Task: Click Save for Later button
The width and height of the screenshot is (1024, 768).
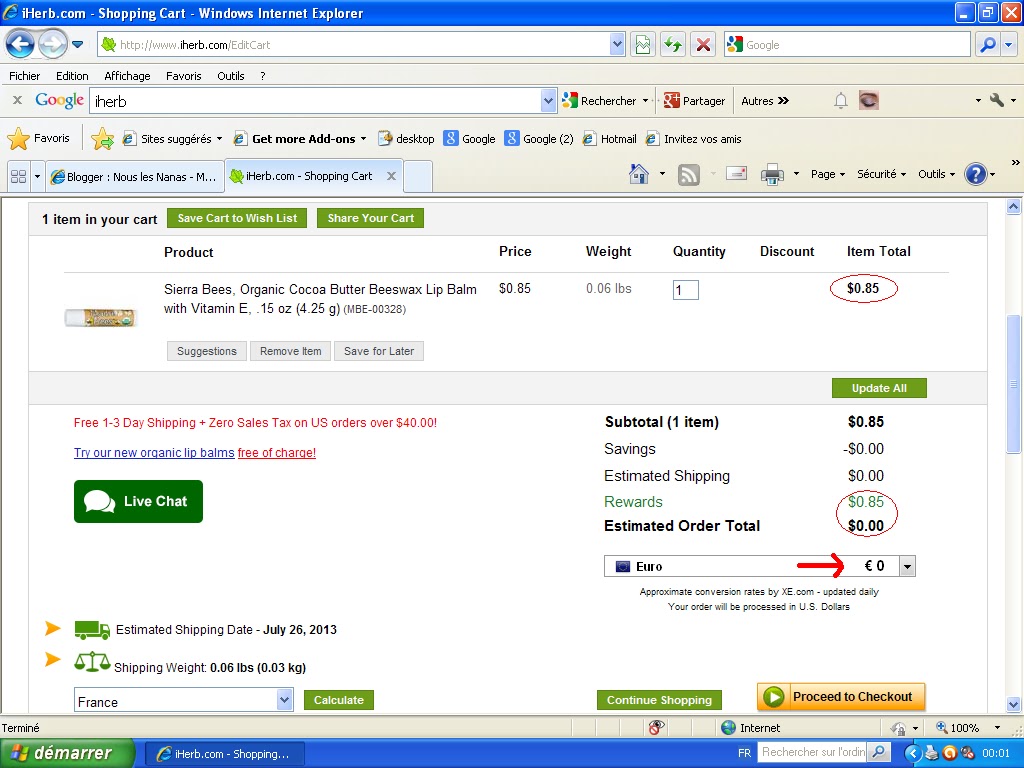Action: pyautogui.click(x=379, y=351)
